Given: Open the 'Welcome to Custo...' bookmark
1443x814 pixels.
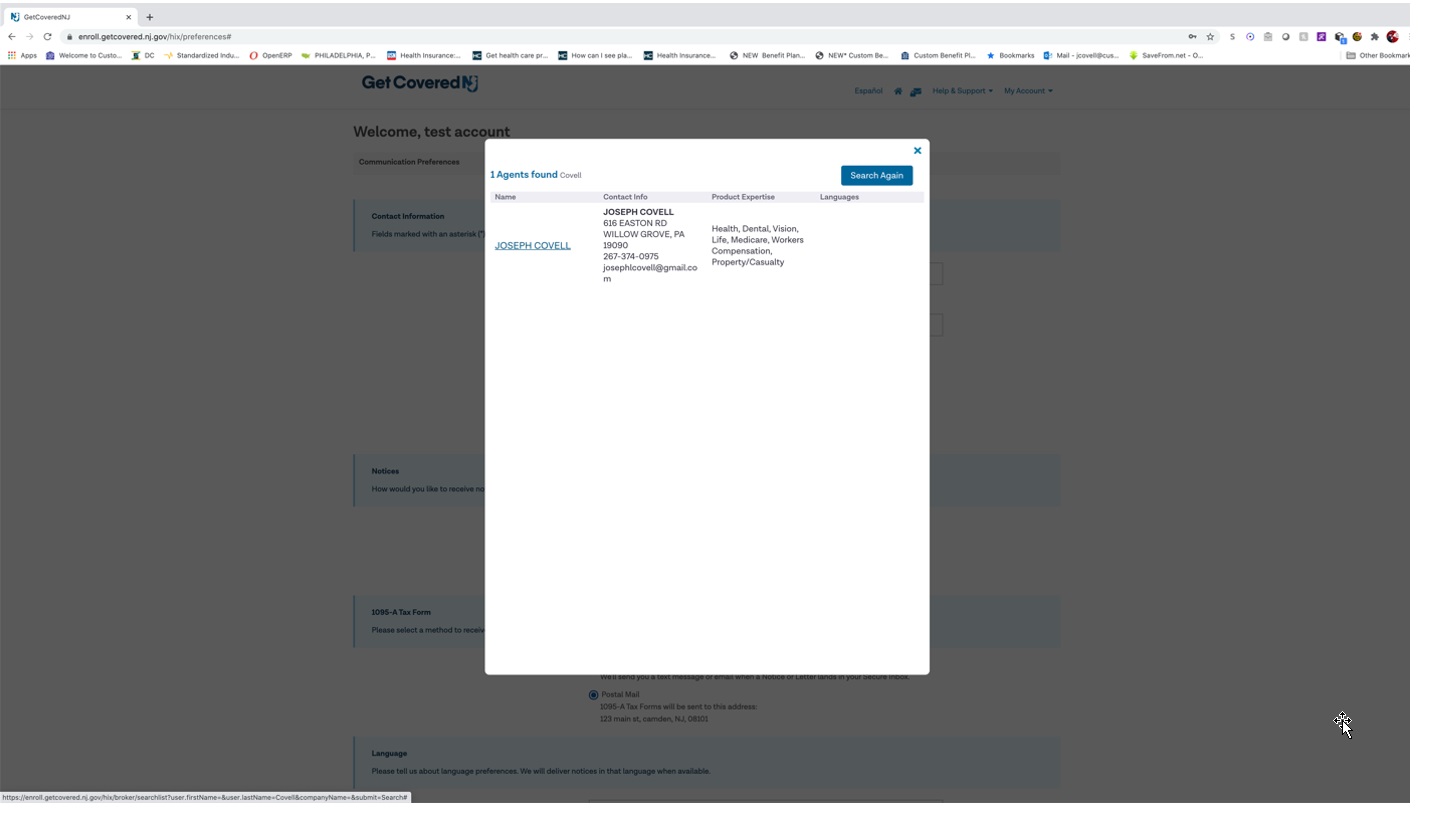Looking at the screenshot, I should pyautogui.click(x=83, y=56).
